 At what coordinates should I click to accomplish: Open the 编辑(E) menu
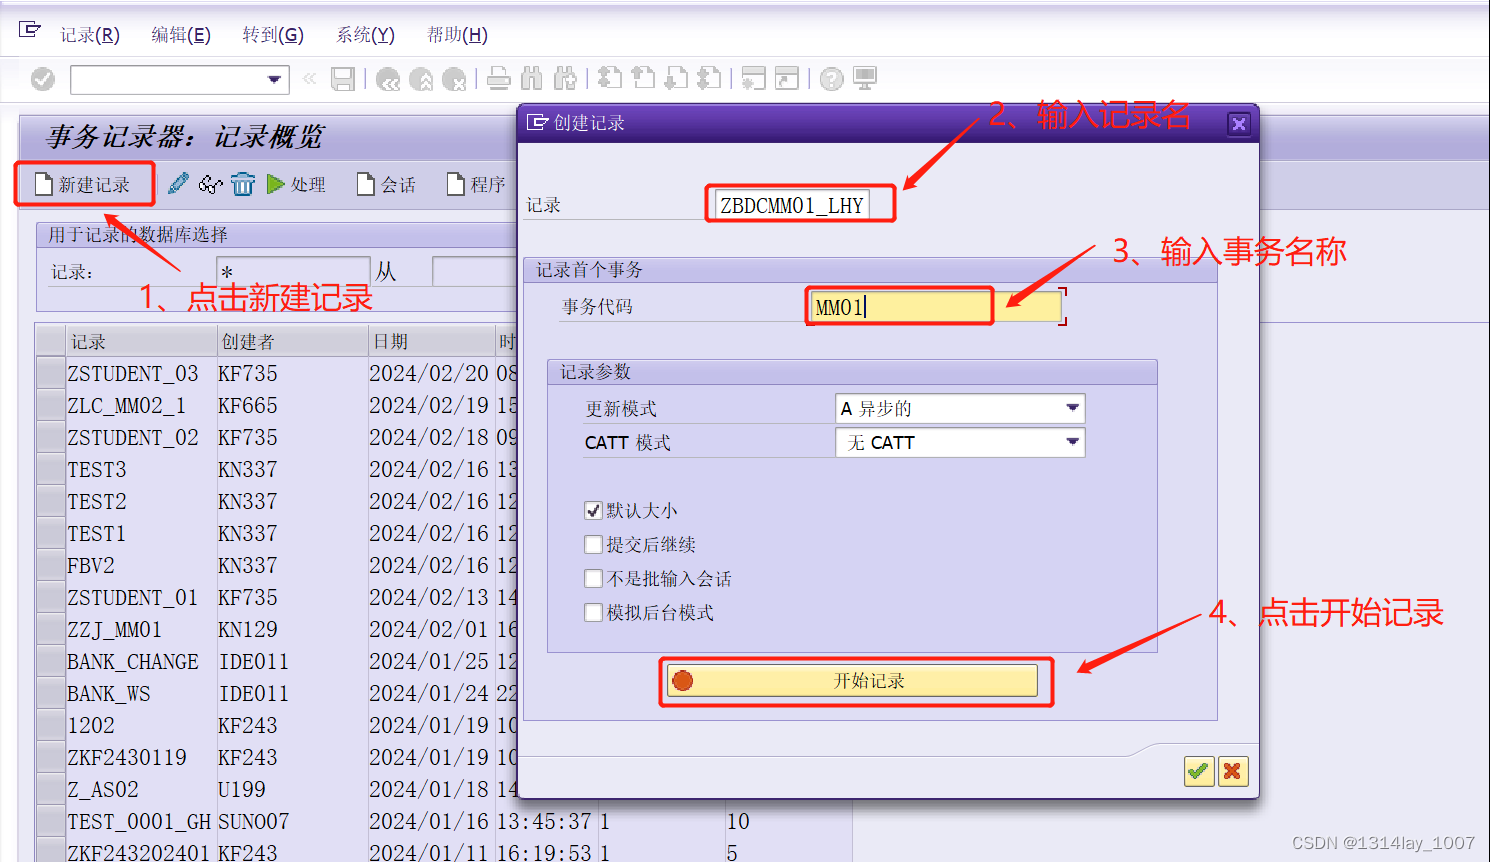pyautogui.click(x=181, y=35)
